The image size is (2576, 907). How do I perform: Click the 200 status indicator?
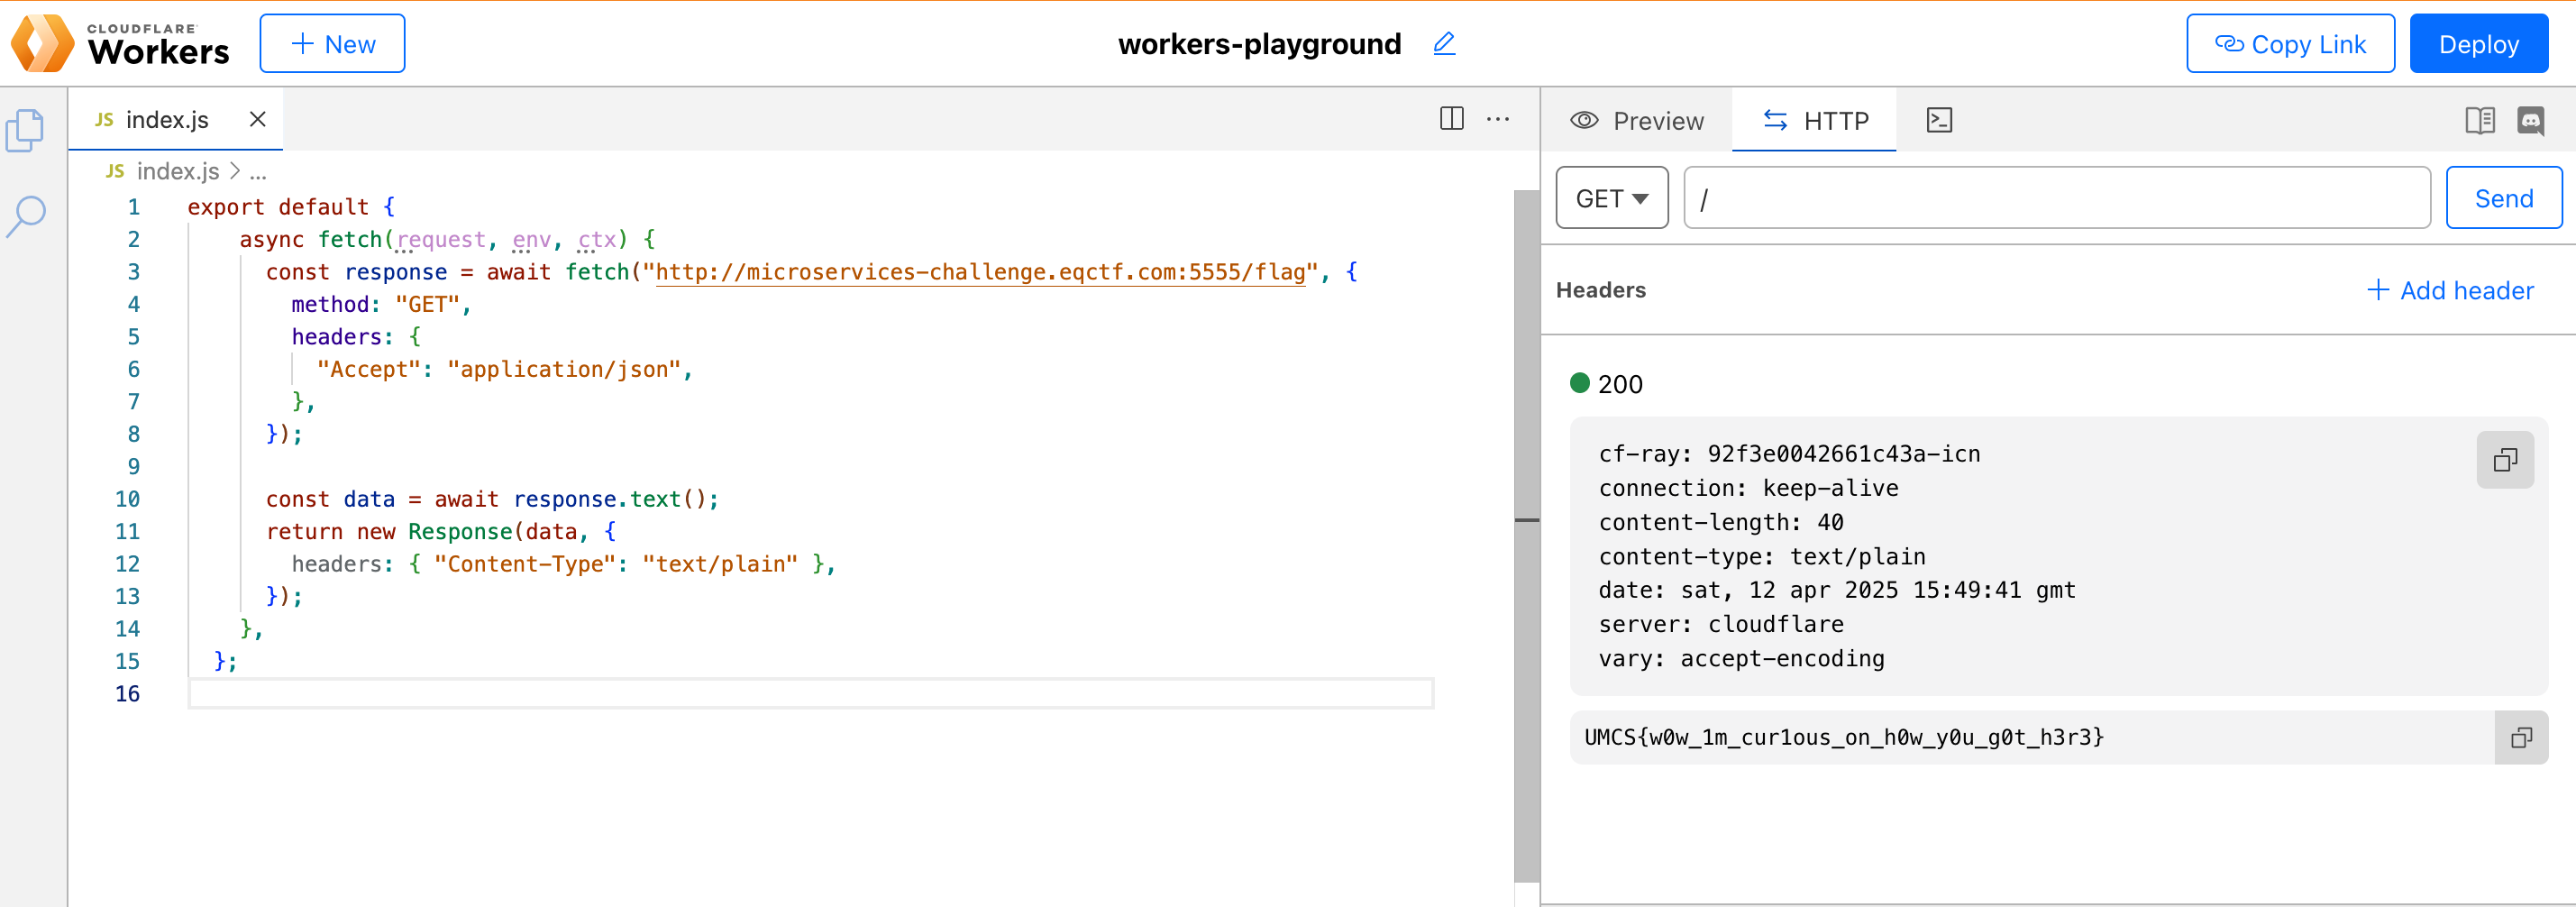pos(1607,384)
